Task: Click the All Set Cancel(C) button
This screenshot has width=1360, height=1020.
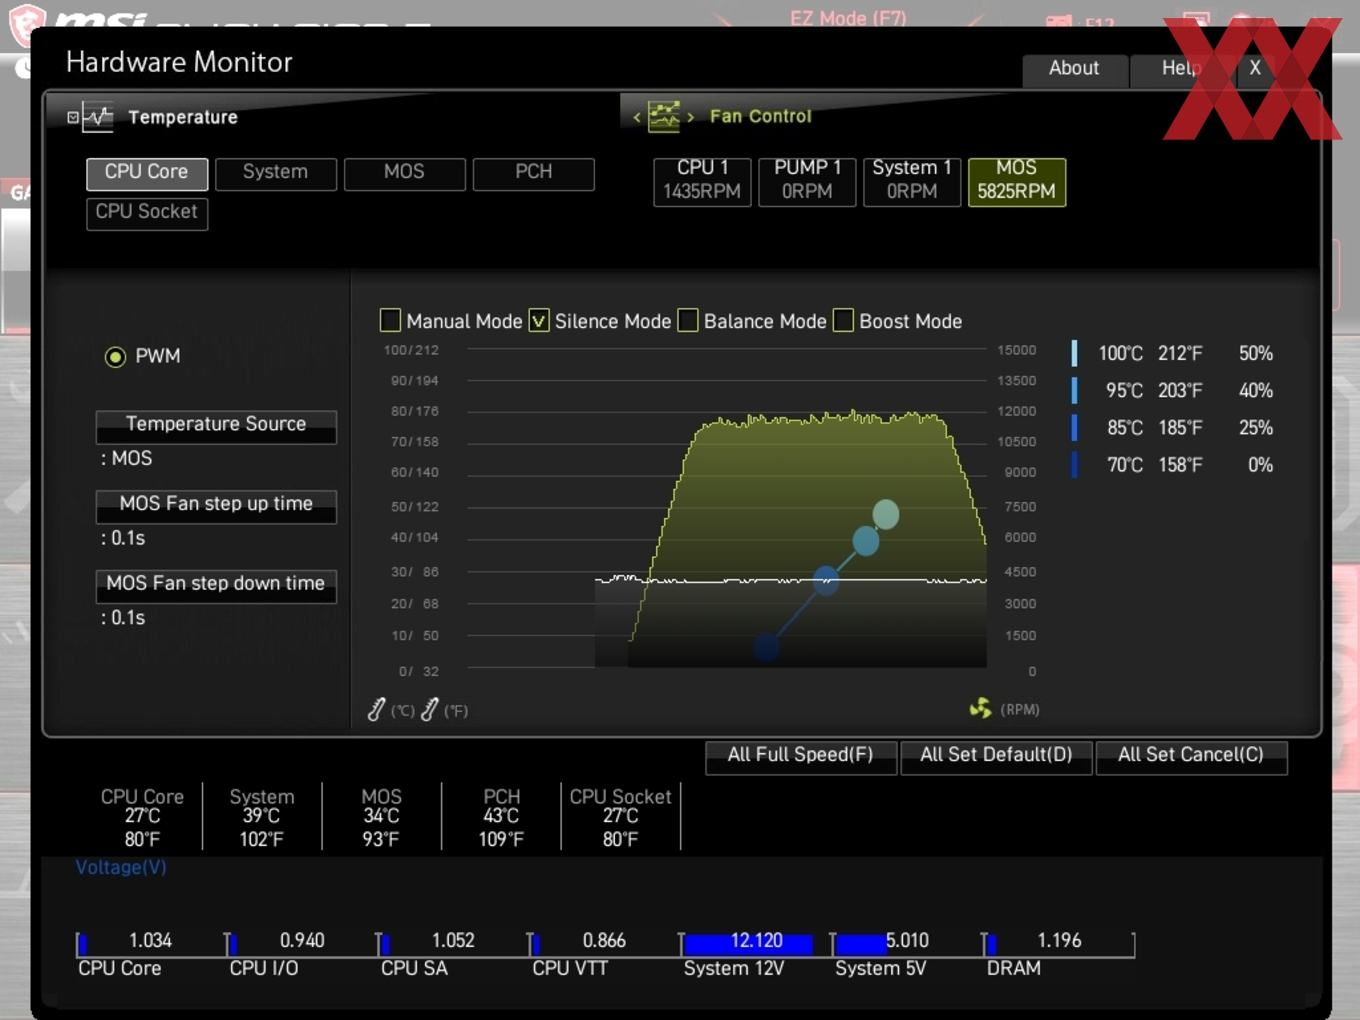Action: [1191, 756]
